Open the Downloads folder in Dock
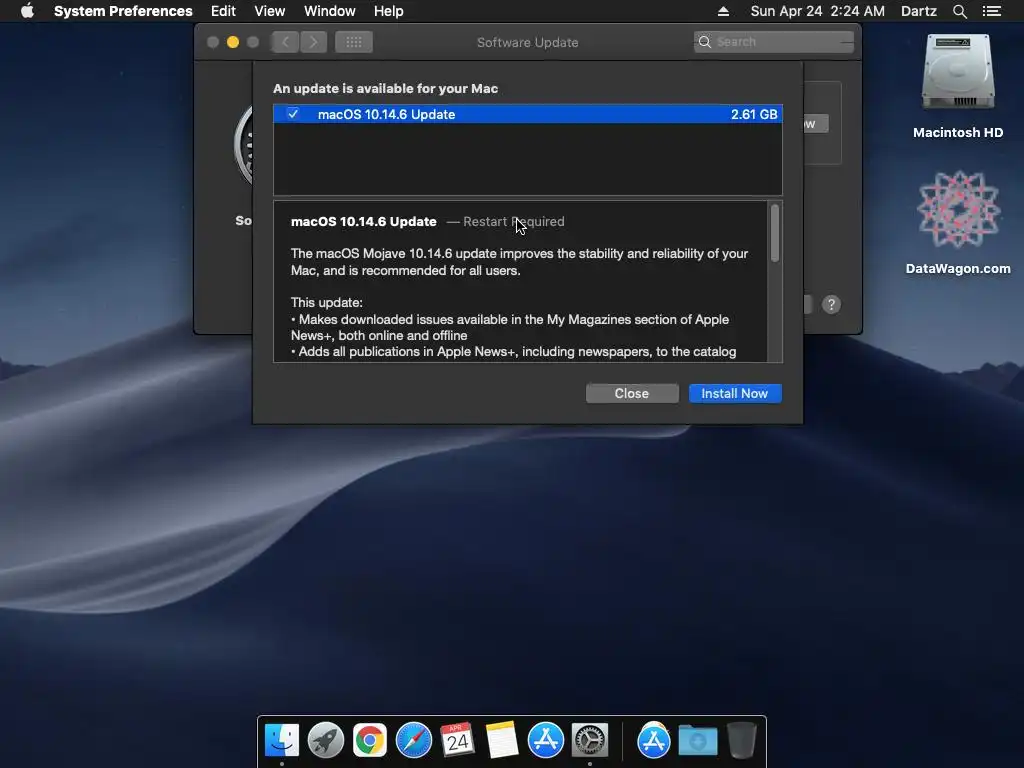The image size is (1024, 768). [x=697, y=741]
